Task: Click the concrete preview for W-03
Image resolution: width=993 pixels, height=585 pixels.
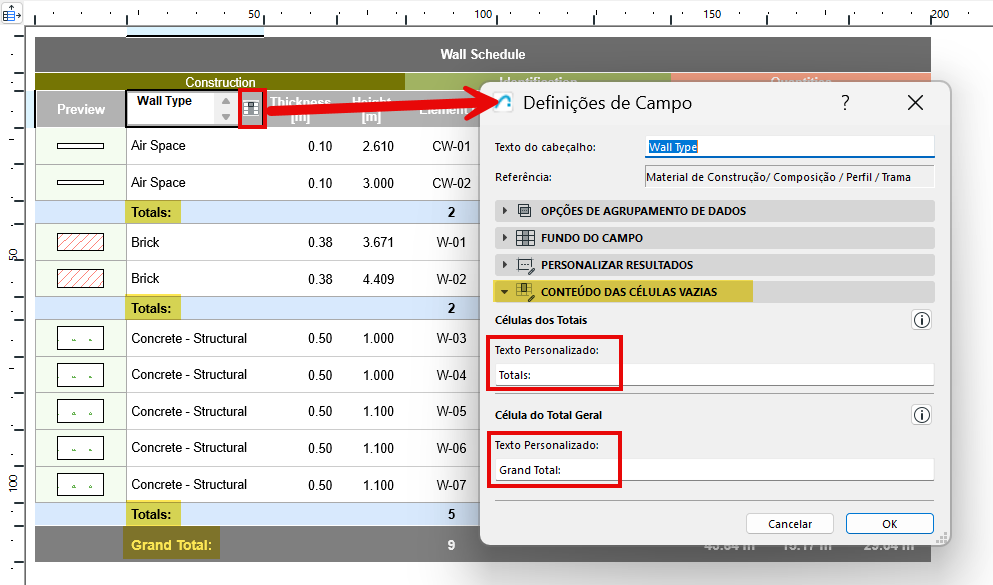Action: click(80, 338)
